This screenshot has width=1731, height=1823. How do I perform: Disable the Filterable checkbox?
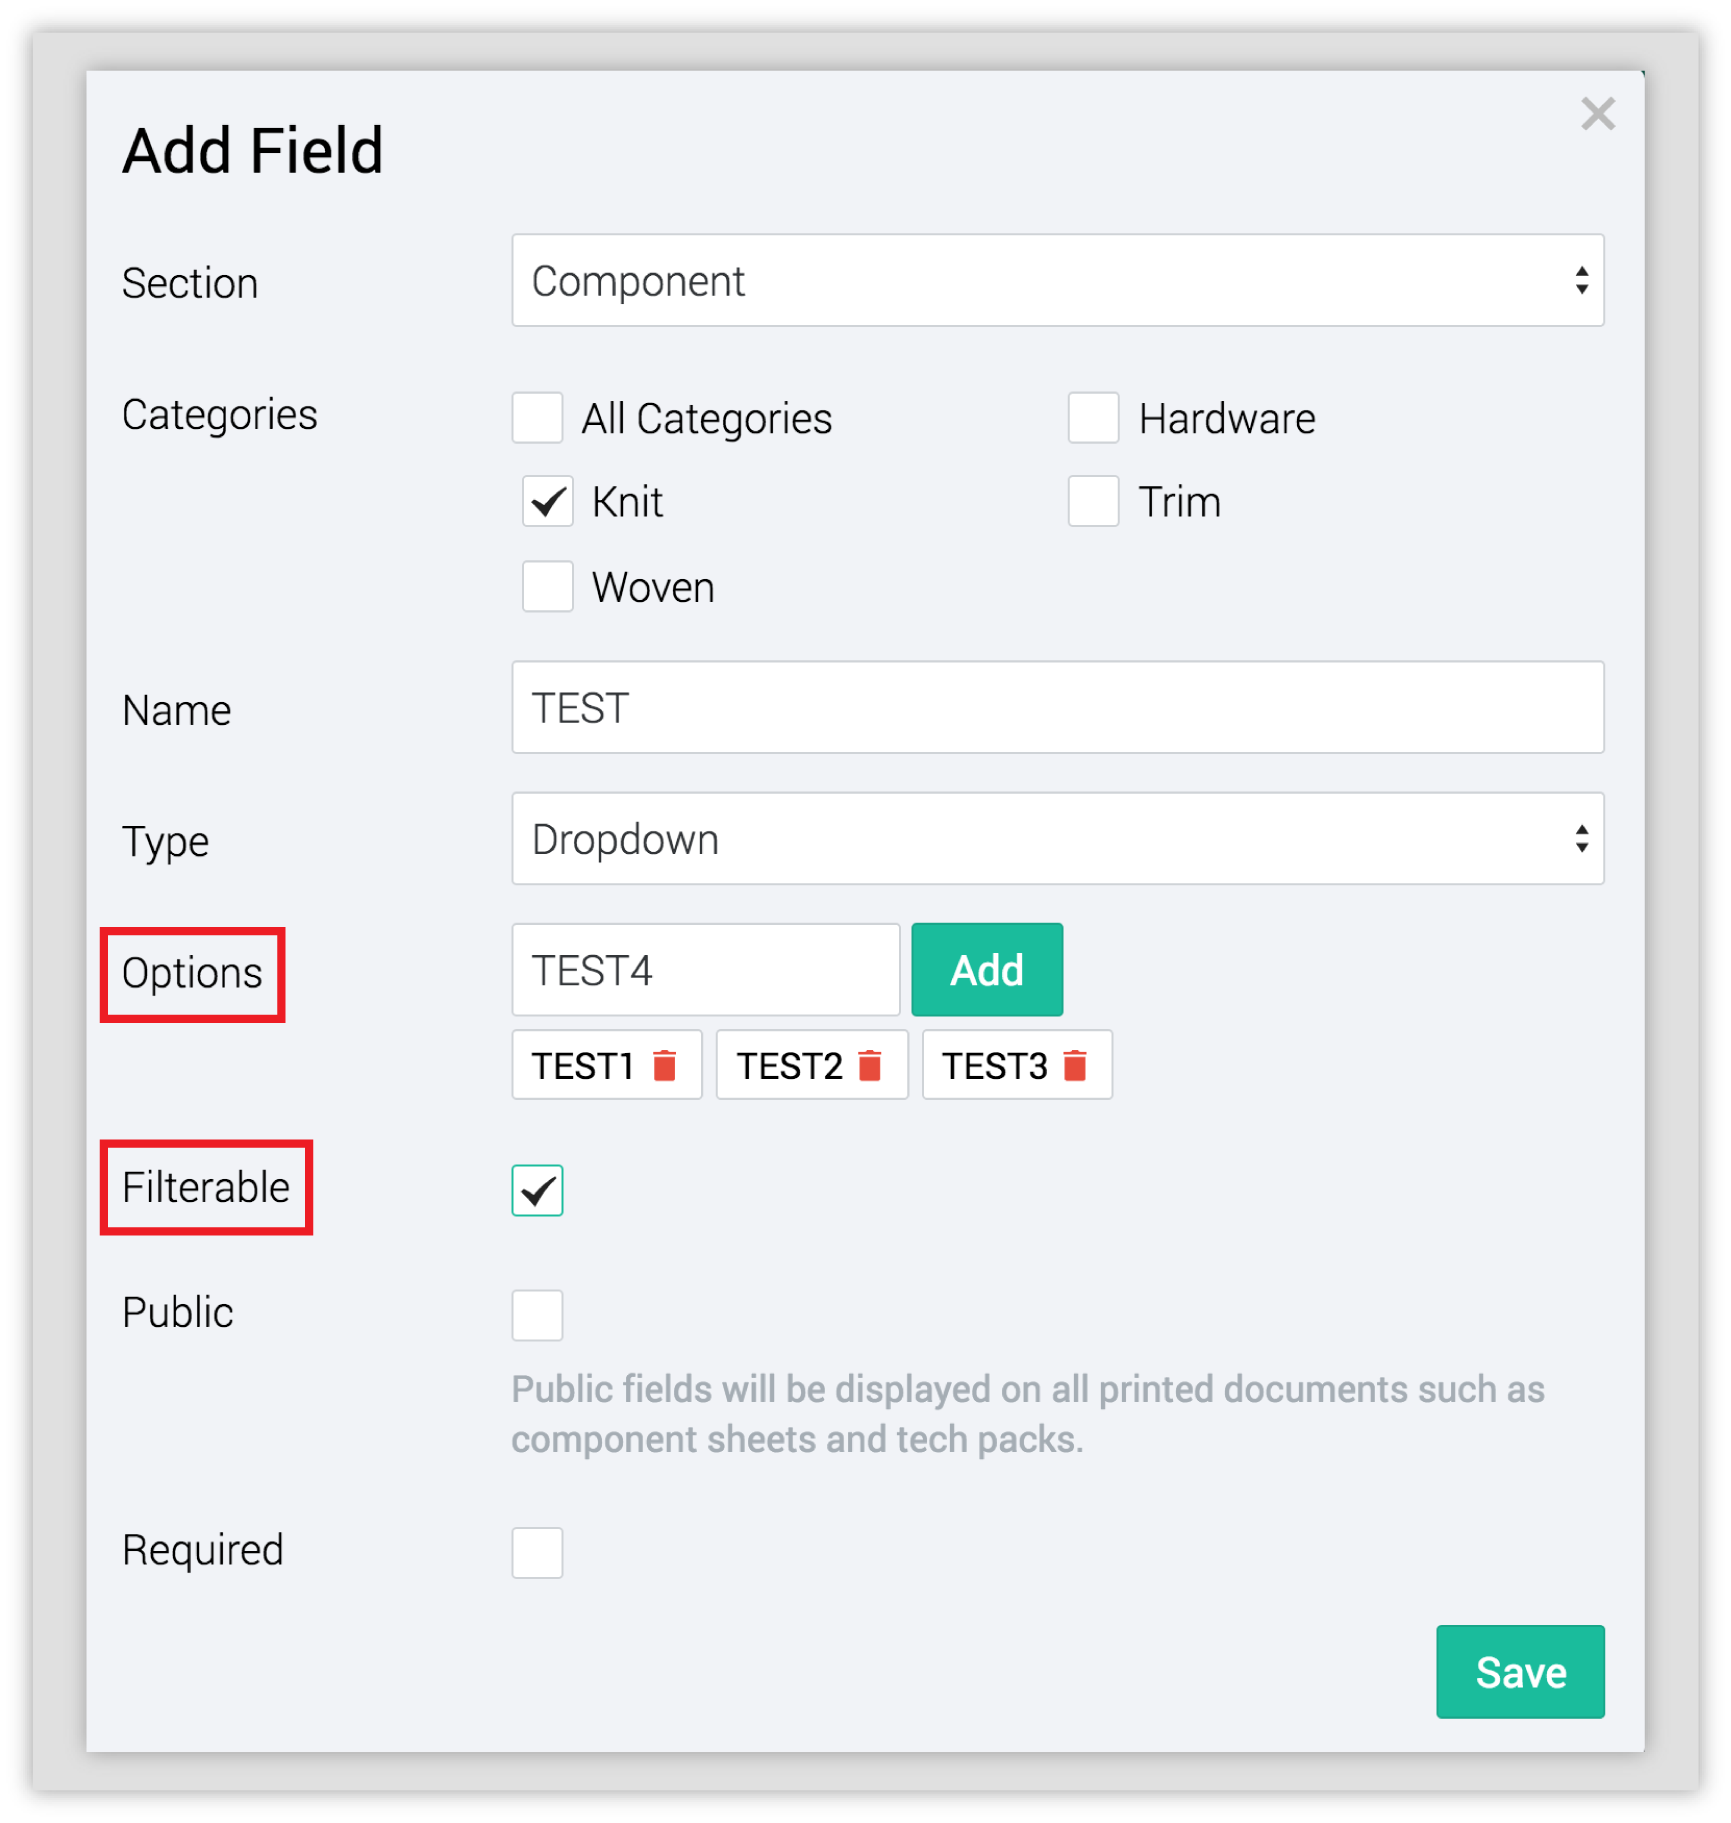point(537,1191)
